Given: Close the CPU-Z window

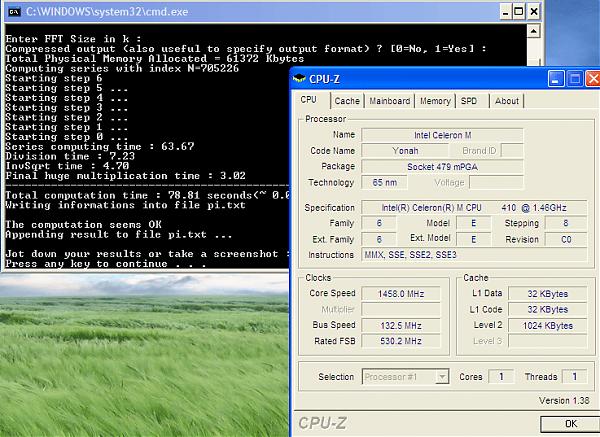Looking at the screenshot, I should tap(593, 79).
